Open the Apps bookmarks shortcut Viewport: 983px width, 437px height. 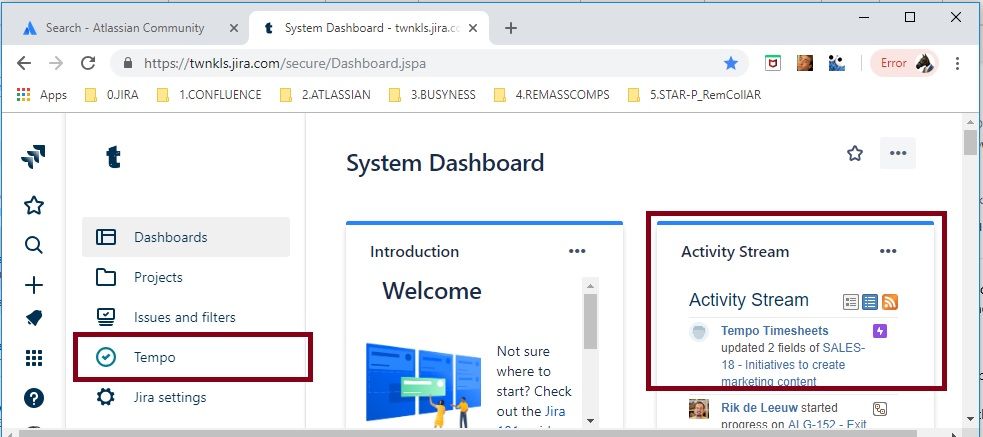click(42, 95)
